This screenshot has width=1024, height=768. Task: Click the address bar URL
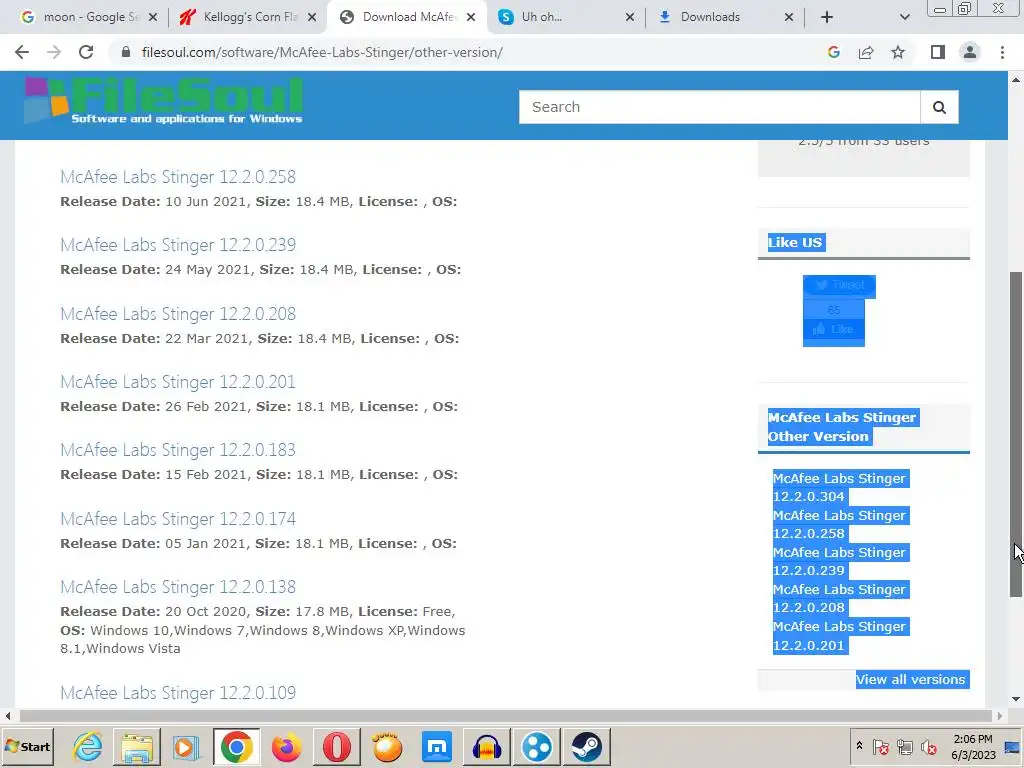[322, 52]
